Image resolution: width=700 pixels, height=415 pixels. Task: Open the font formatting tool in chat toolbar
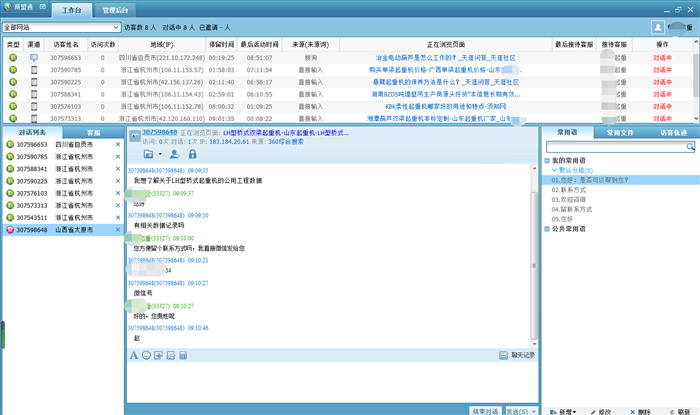(x=133, y=355)
